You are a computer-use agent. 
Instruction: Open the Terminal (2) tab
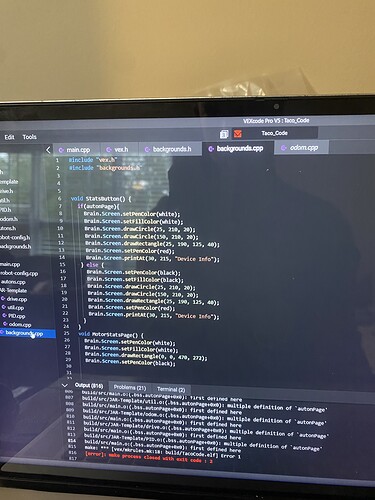(x=171, y=389)
